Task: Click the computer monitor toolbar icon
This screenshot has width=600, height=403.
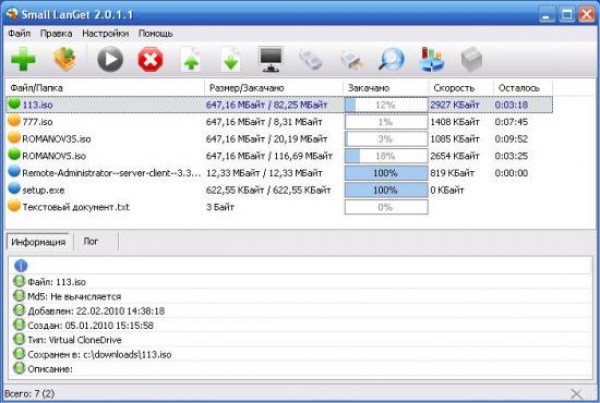Action: tap(271, 59)
